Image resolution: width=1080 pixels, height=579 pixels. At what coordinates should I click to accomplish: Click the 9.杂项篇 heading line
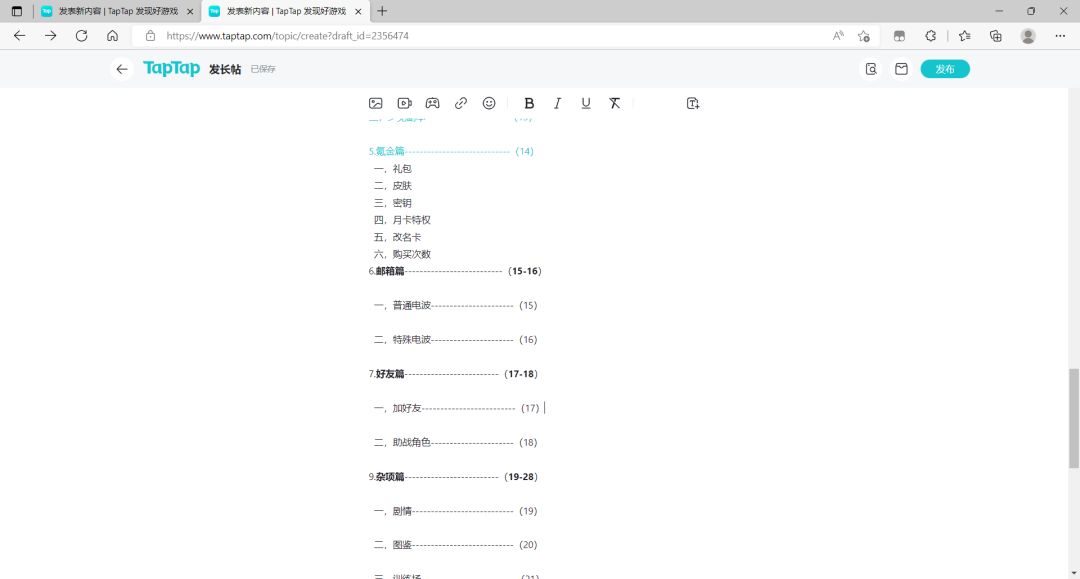[453, 476]
